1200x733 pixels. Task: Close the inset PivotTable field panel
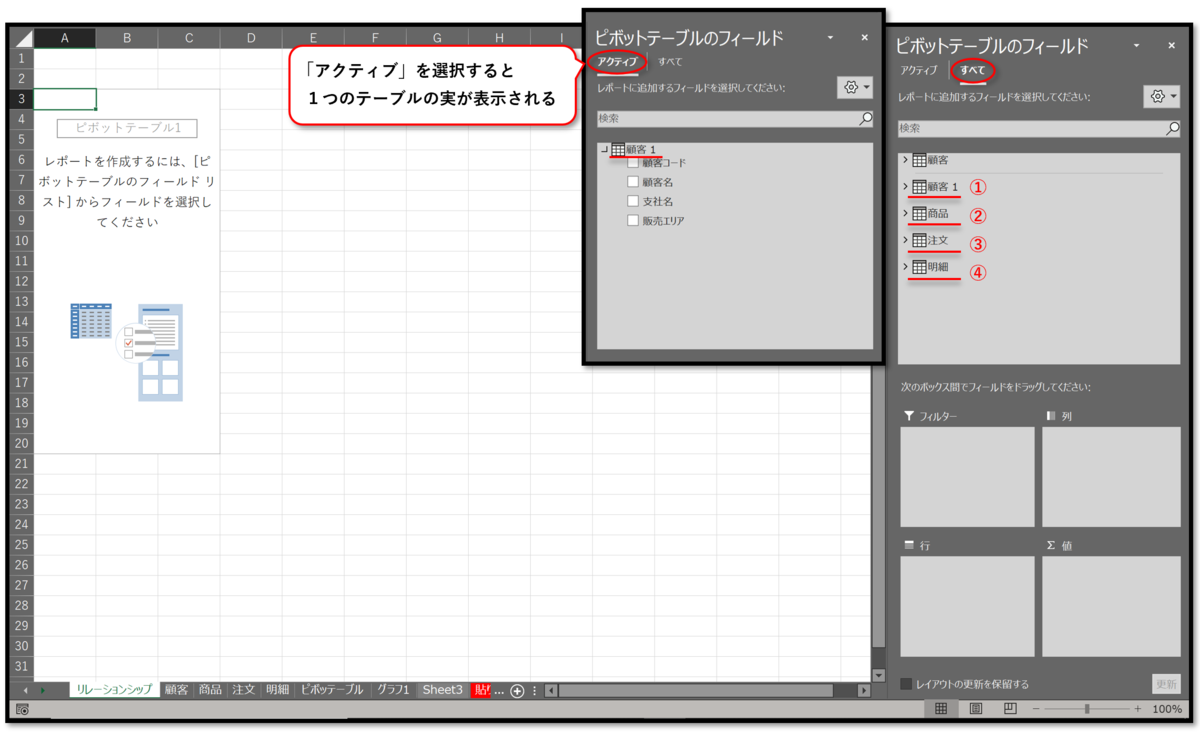click(865, 38)
